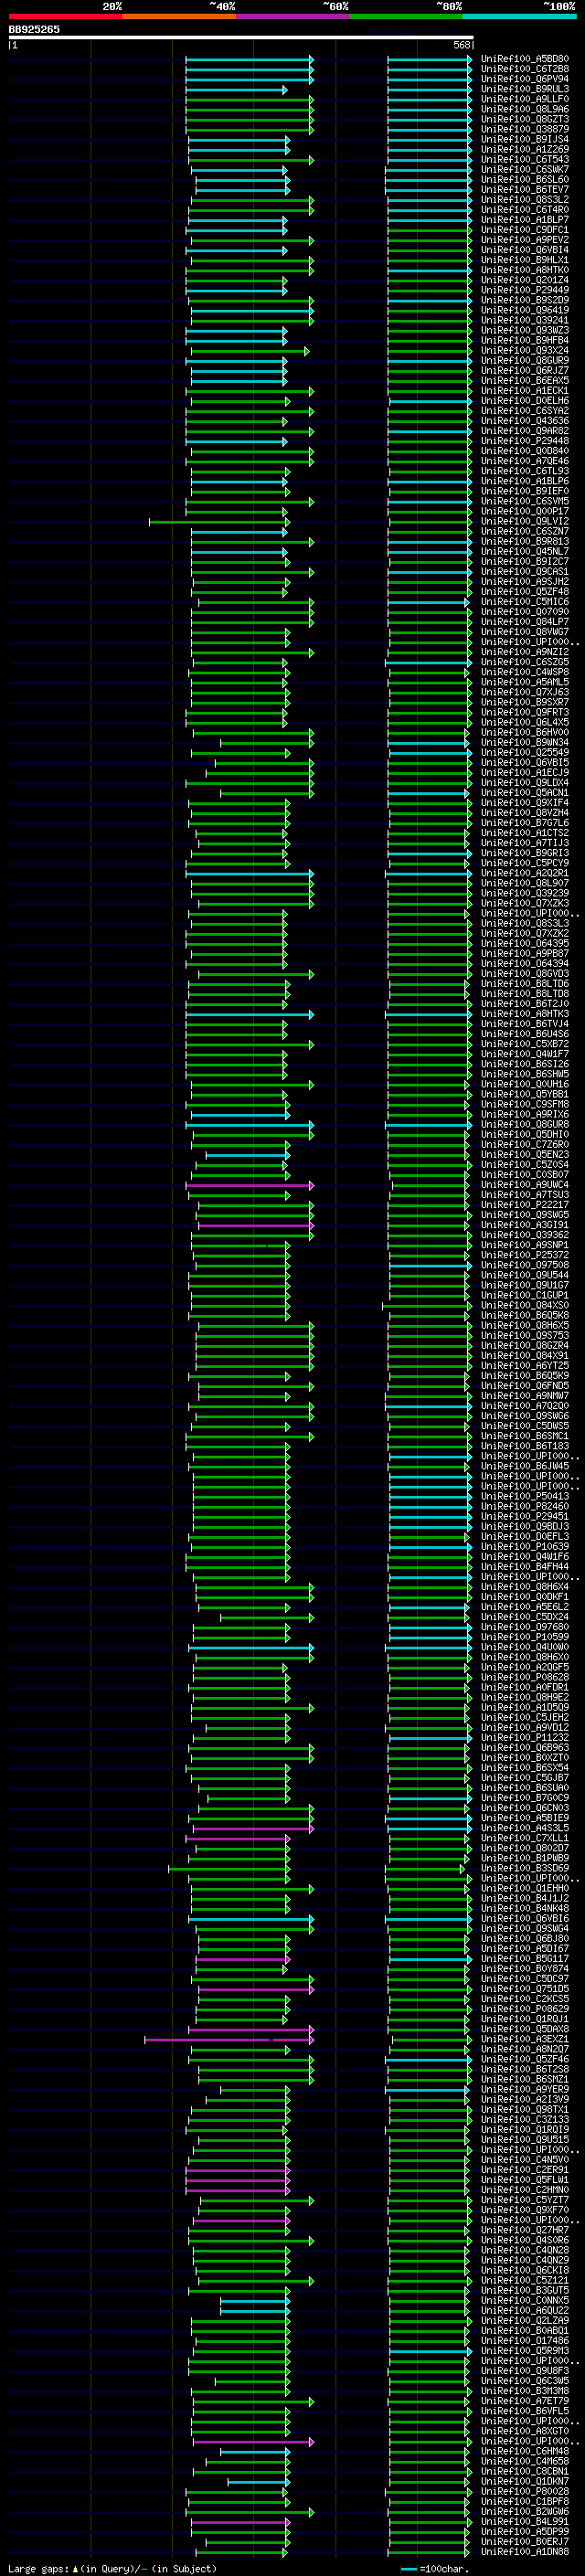This screenshot has width=585, height=2576.
Task: Select hit UniRef100_C9DFC1
Action: (525, 230)
